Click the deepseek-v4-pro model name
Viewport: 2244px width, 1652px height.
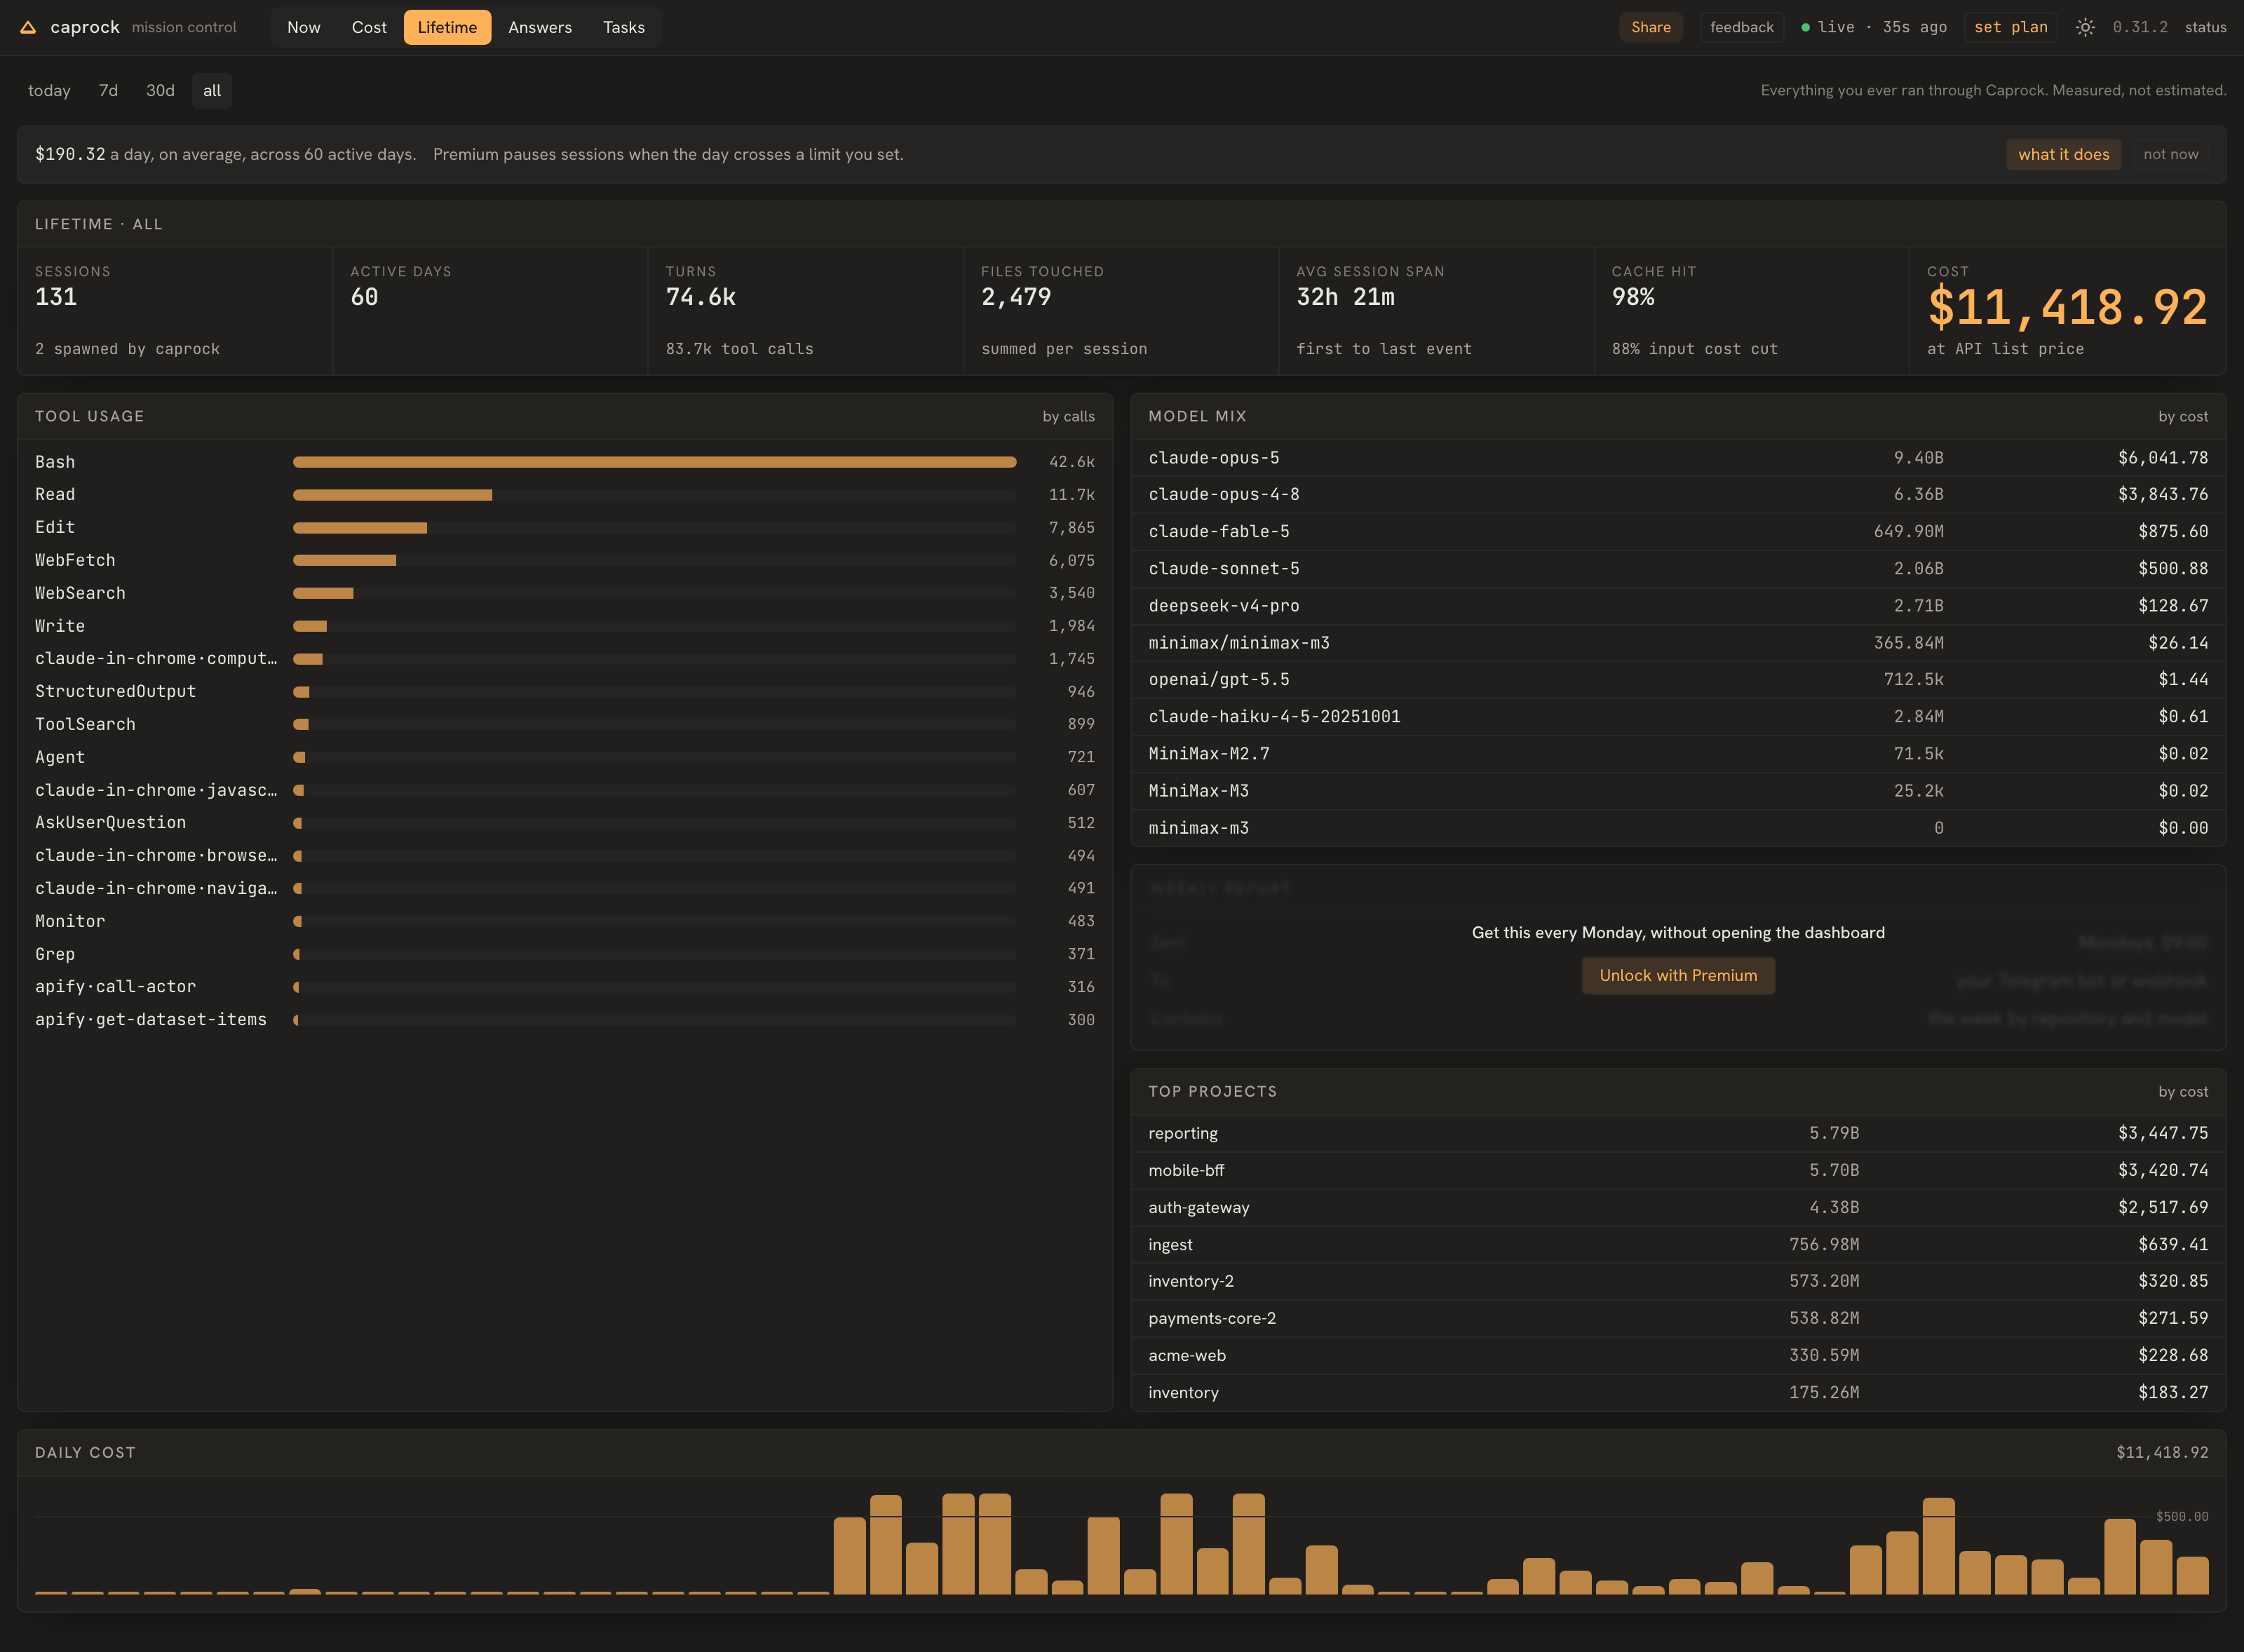(x=1224, y=606)
